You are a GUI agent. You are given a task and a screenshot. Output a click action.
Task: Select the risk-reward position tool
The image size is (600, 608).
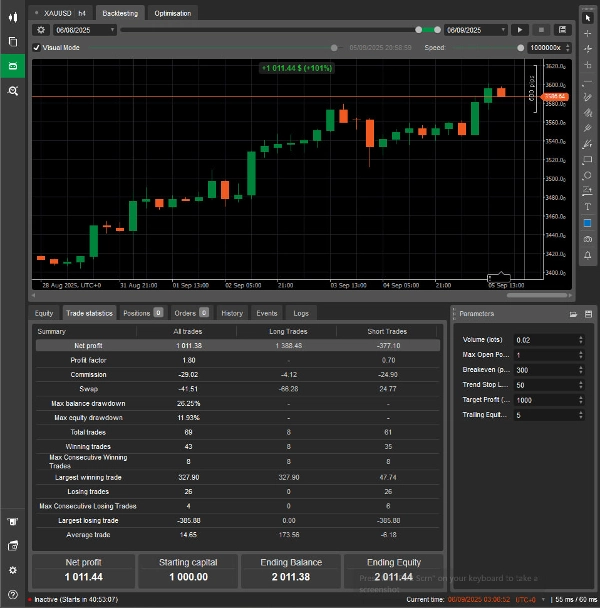tap(588, 191)
